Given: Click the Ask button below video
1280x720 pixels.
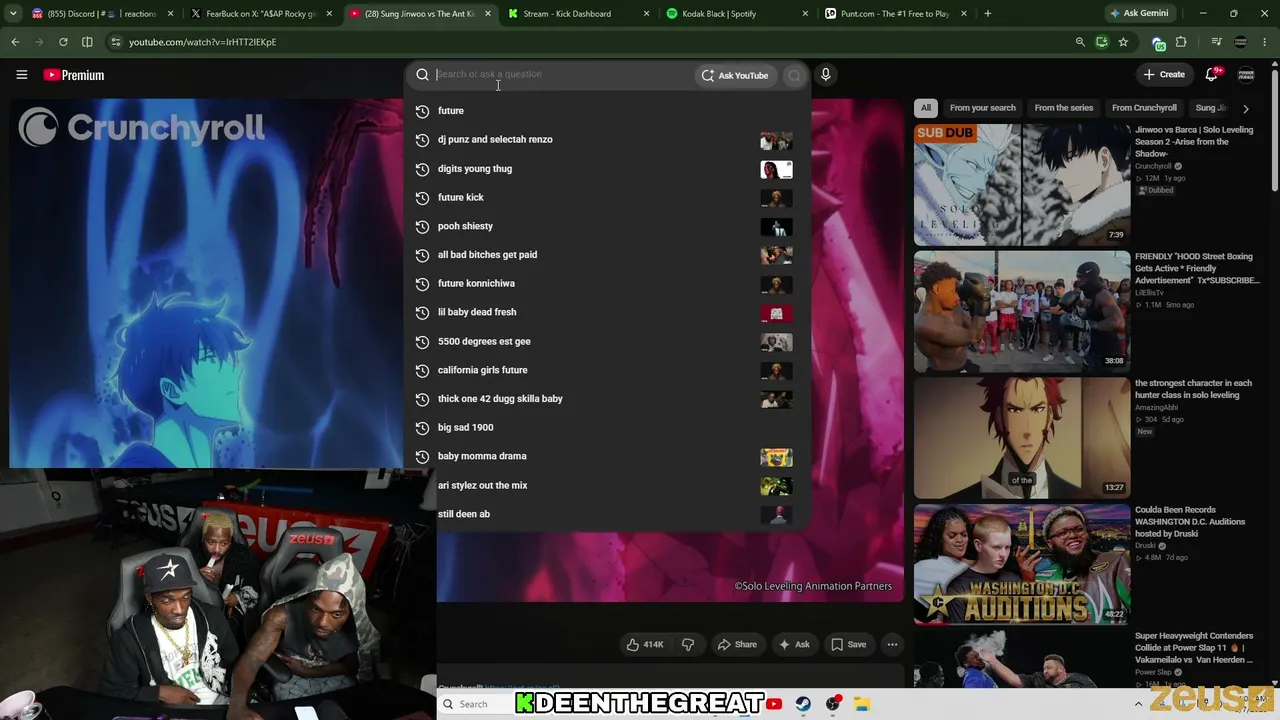Looking at the screenshot, I should pyautogui.click(x=794, y=645).
